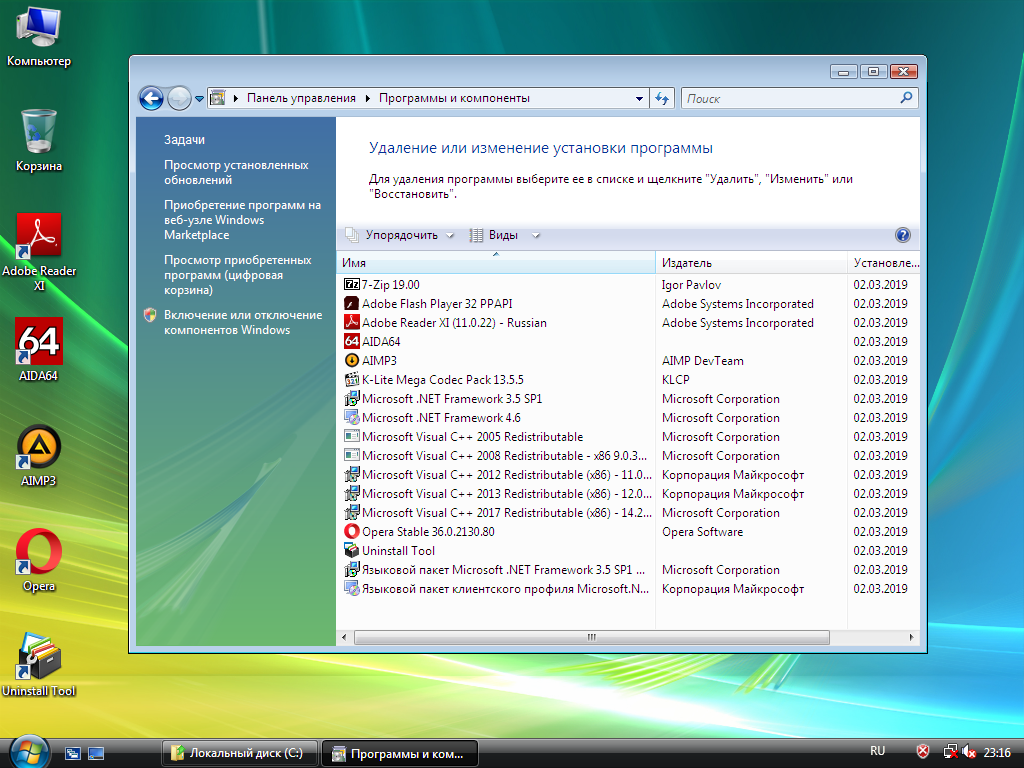Click the refresh button beside the address bar
1024x768 pixels.
click(x=662, y=98)
